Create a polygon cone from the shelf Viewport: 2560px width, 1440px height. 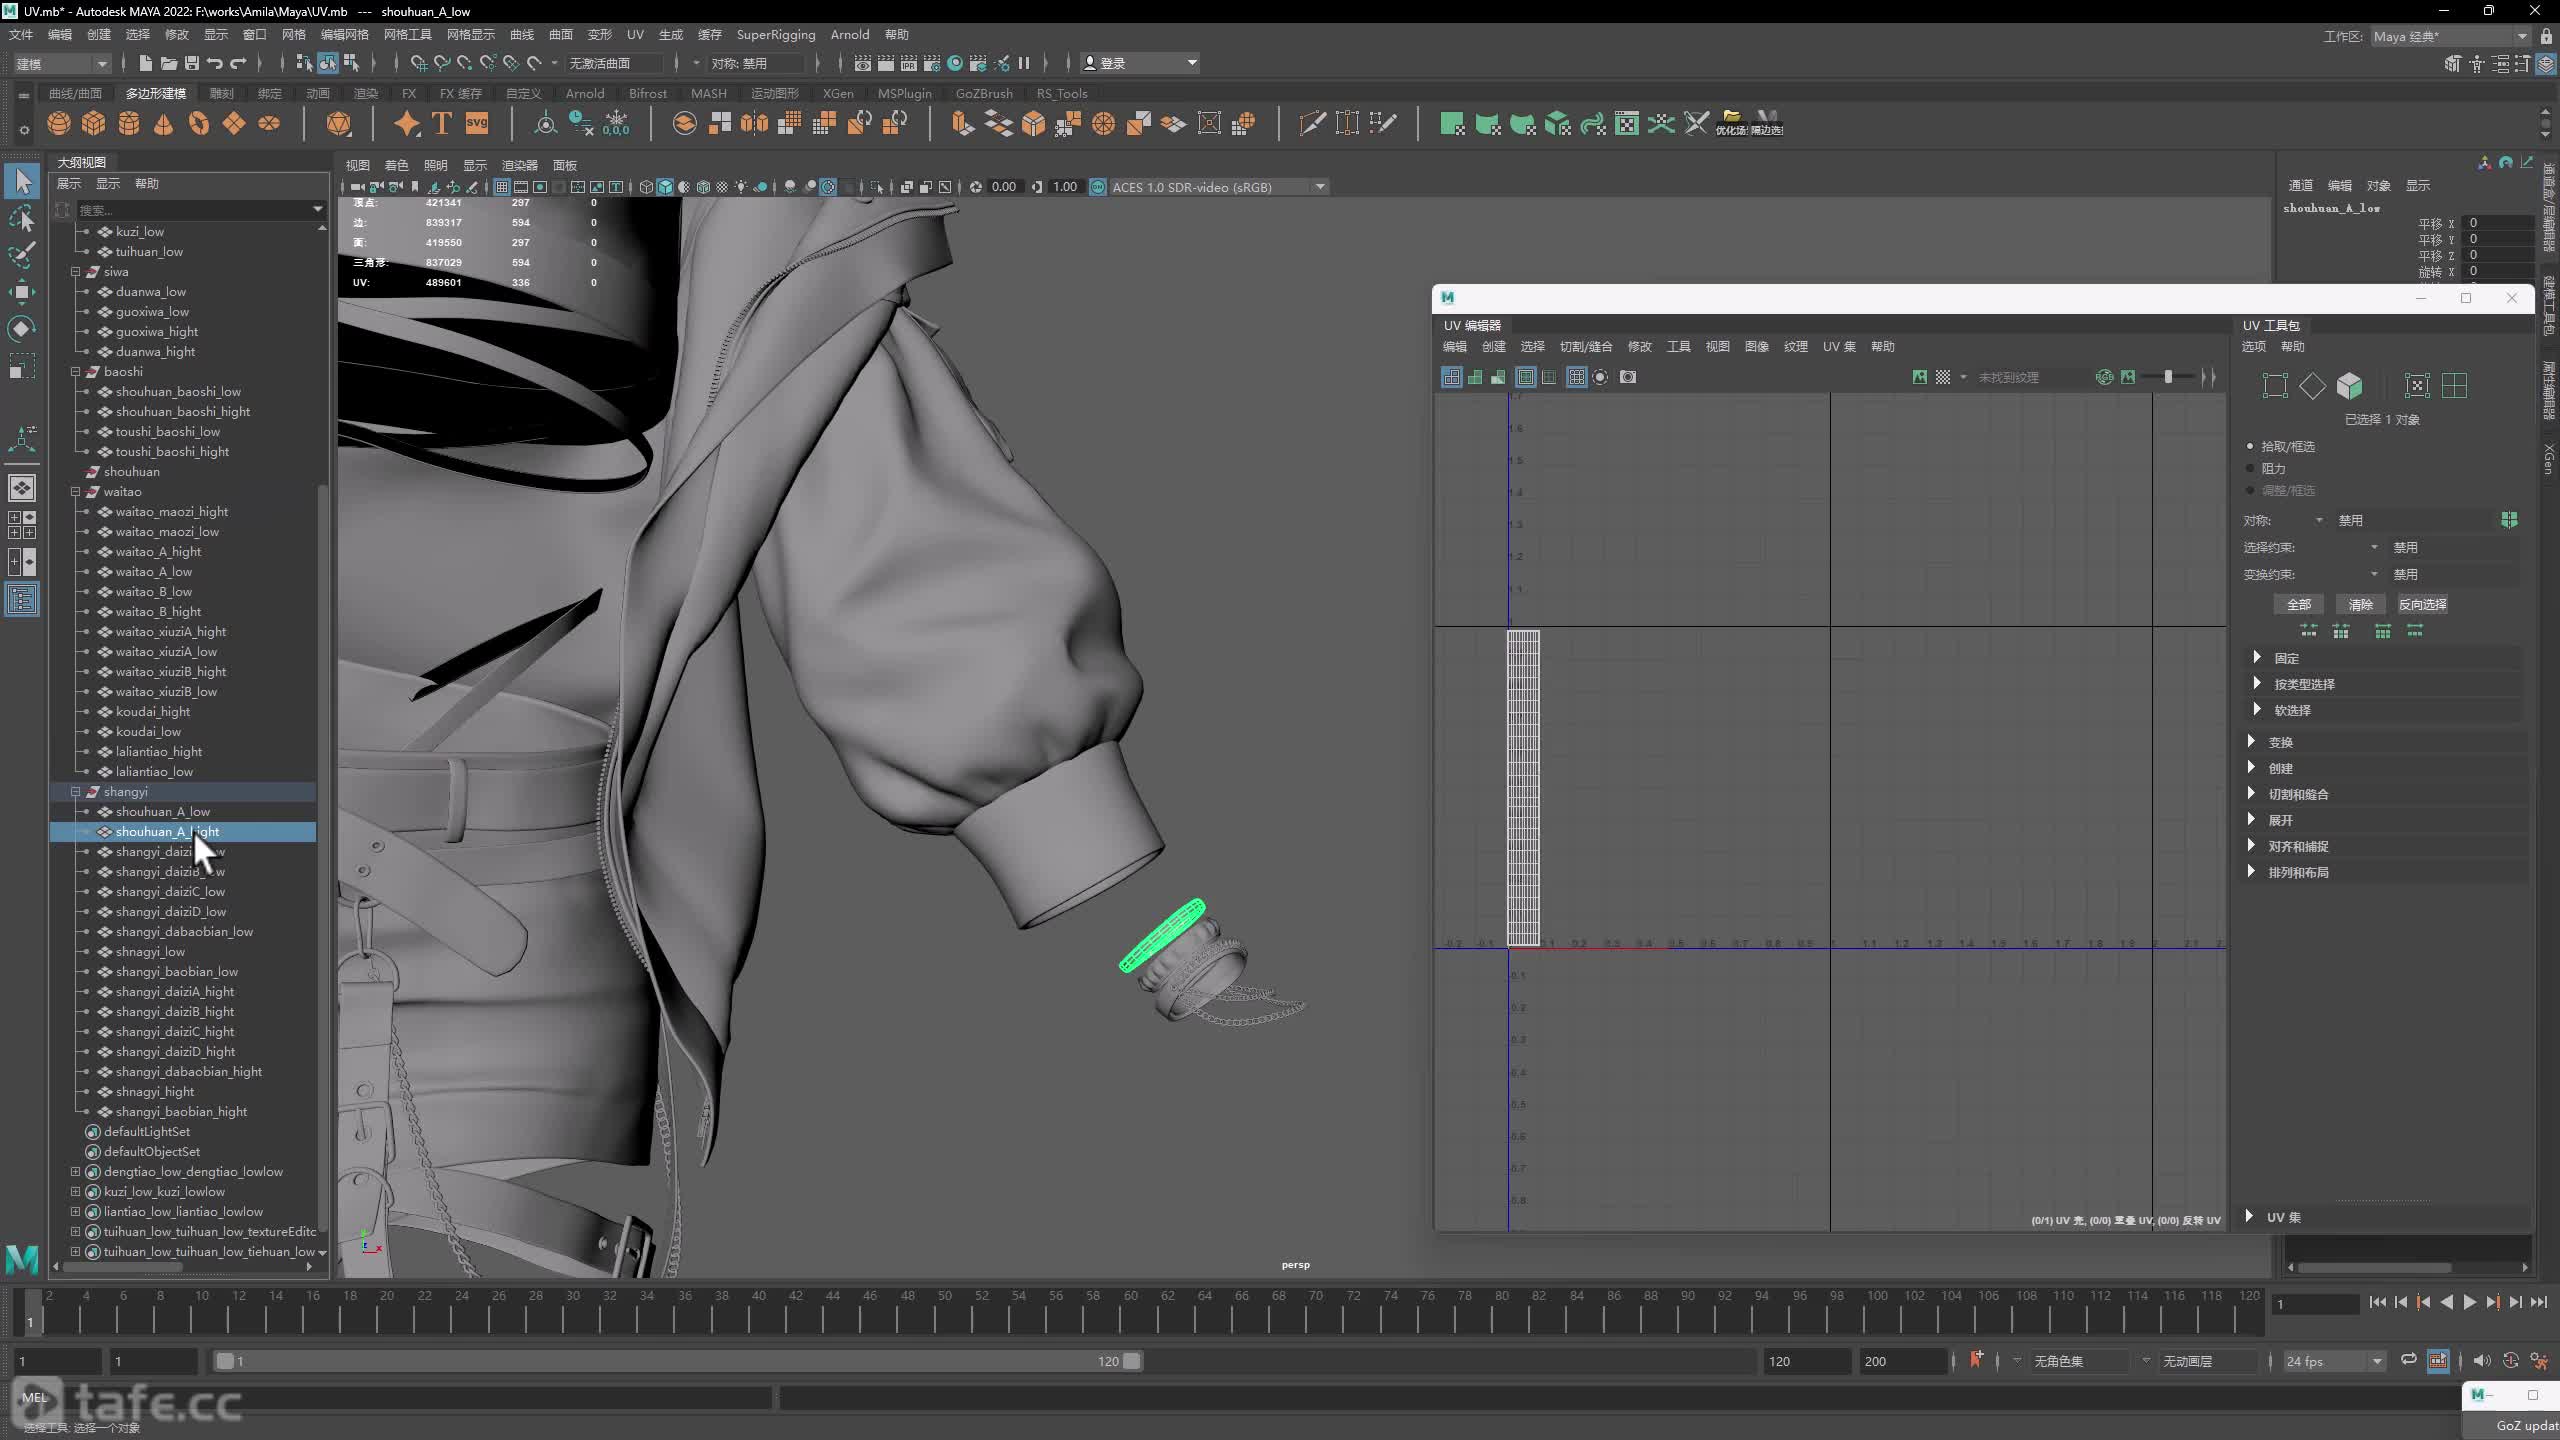(x=164, y=123)
